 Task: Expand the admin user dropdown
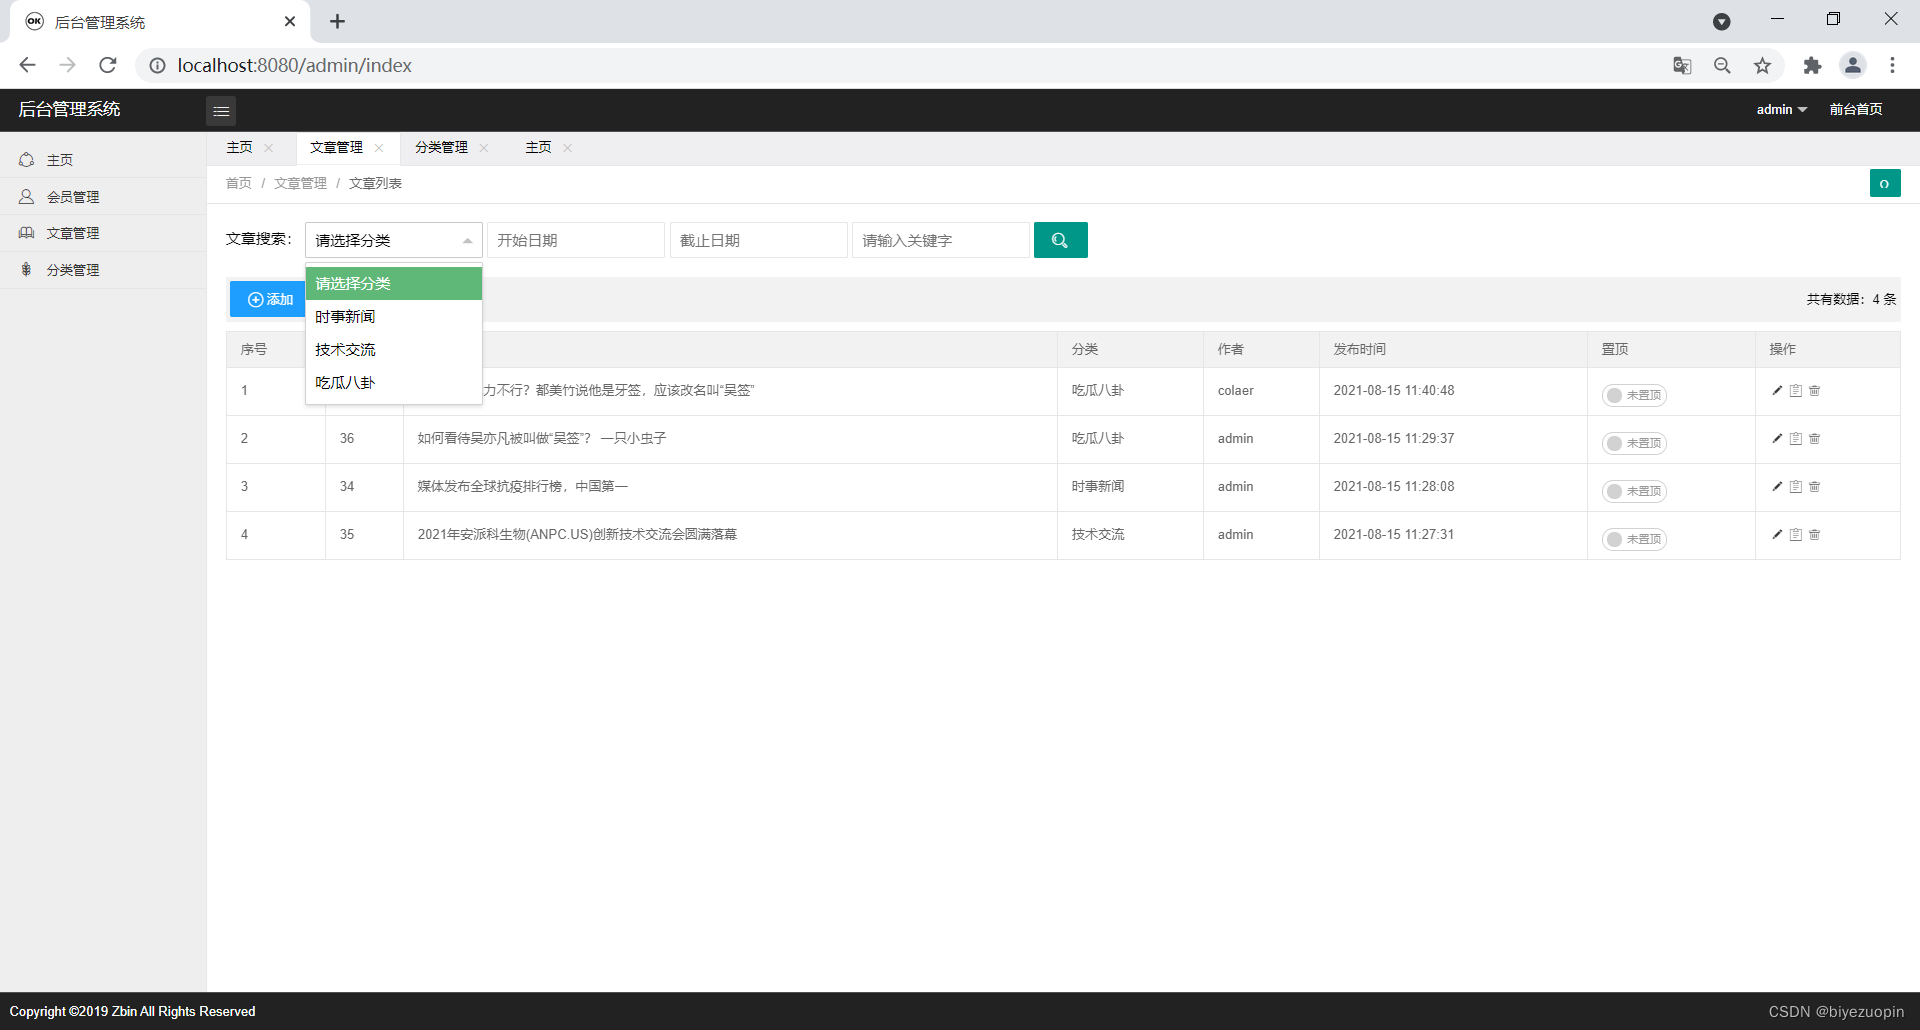(1781, 109)
